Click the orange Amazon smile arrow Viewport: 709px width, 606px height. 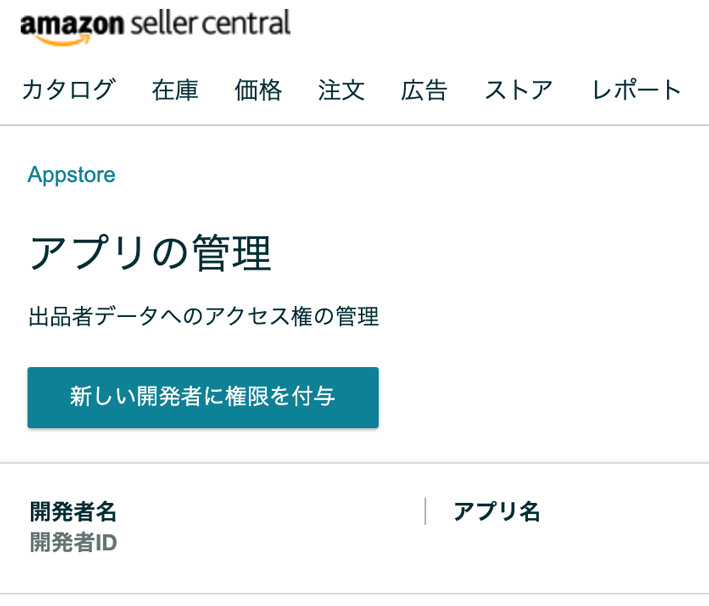[62, 40]
